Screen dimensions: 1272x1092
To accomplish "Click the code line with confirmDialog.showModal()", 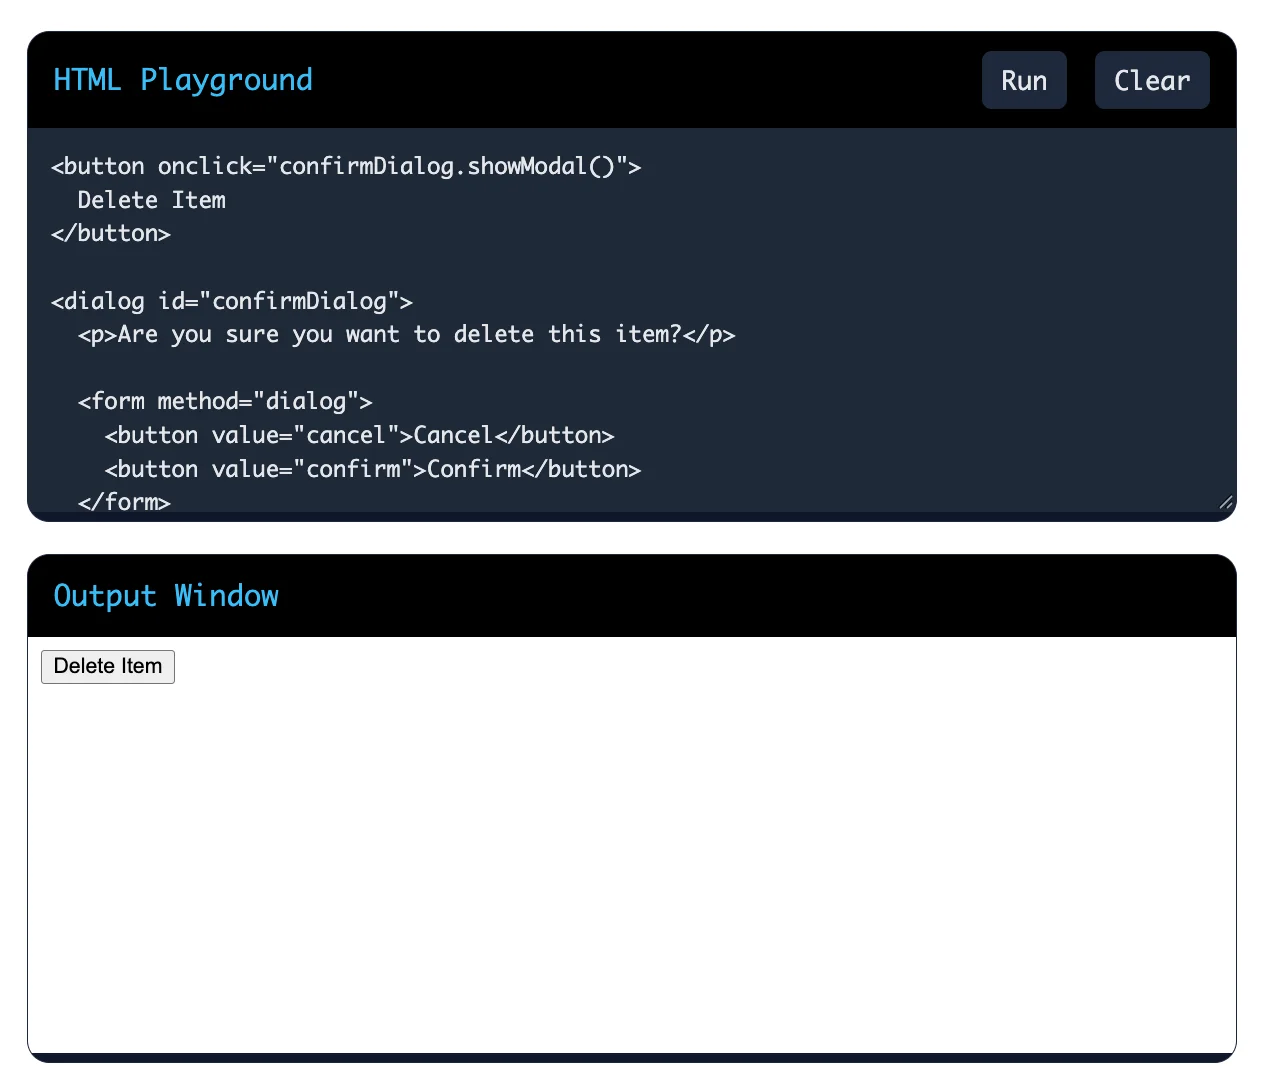I will (x=346, y=166).
